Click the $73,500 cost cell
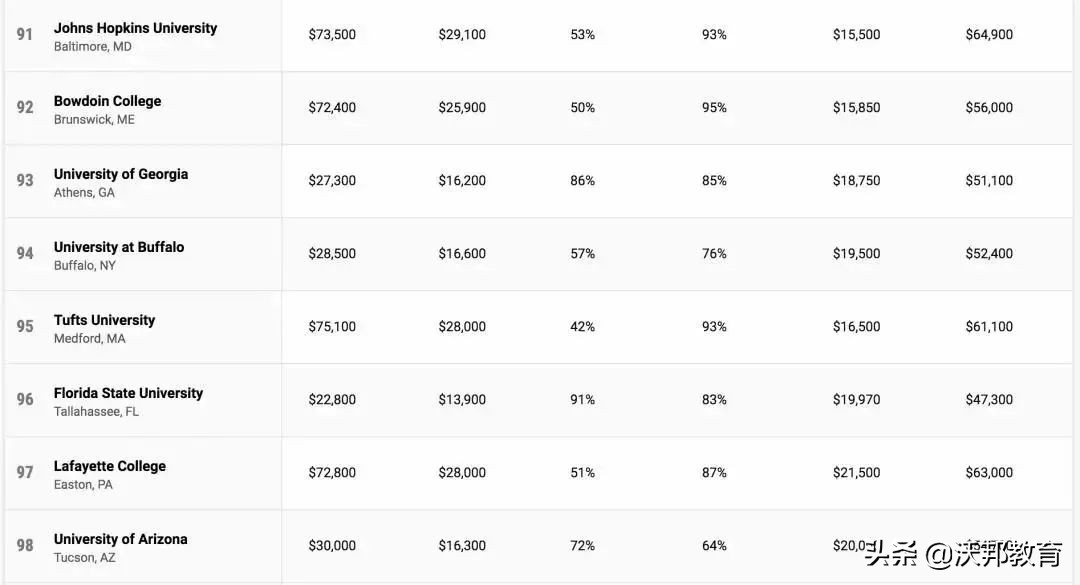1080x585 pixels. (332, 34)
